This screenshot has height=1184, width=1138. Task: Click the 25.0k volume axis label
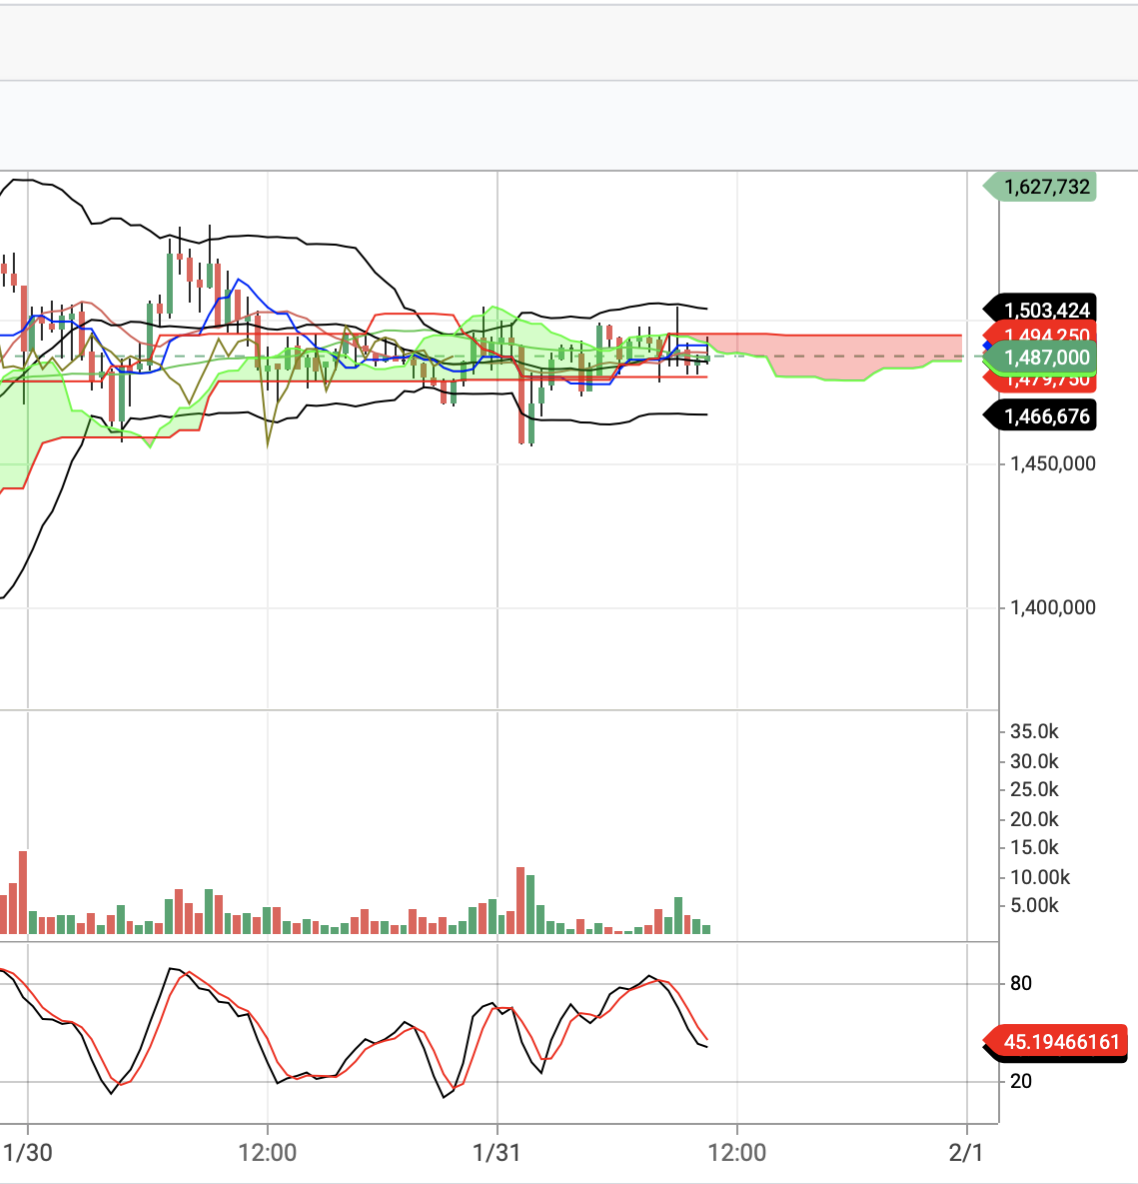[x=1035, y=789]
